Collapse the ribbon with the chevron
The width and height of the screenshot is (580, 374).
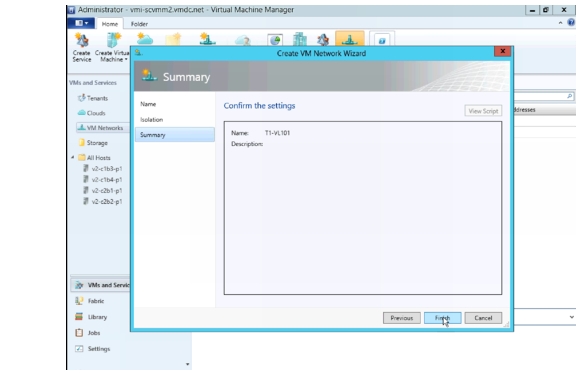click(560, 23)
